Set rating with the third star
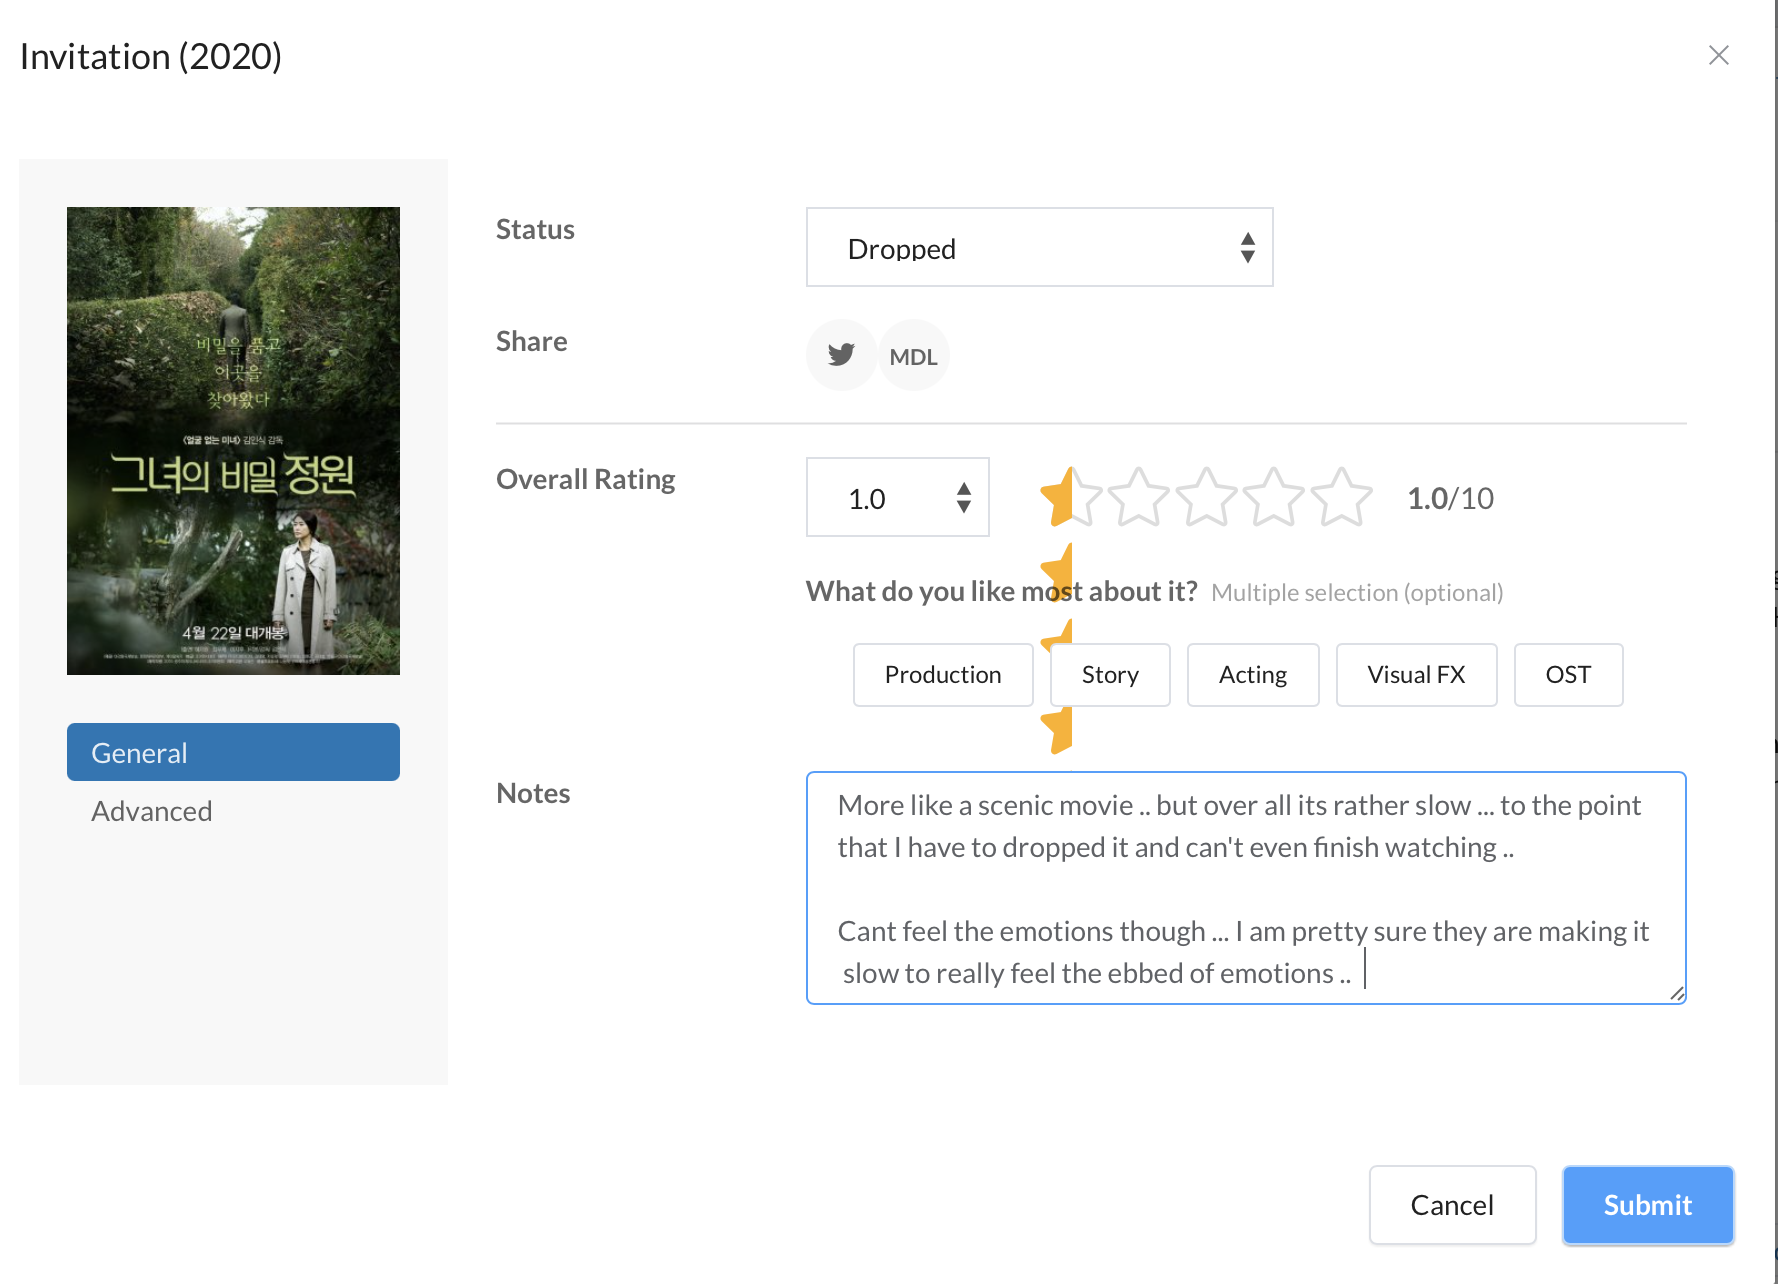 click(1206, 497)
